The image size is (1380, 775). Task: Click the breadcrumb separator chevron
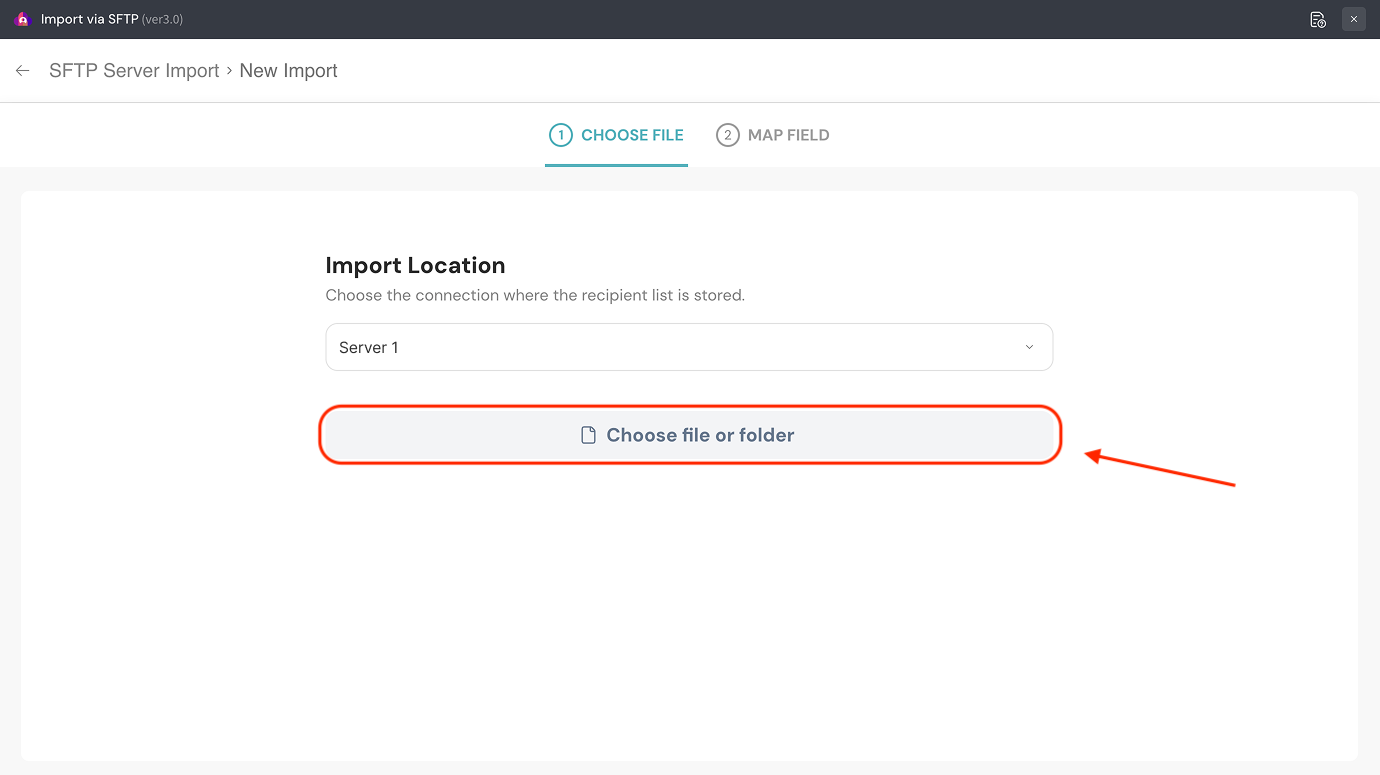(229, 71)
